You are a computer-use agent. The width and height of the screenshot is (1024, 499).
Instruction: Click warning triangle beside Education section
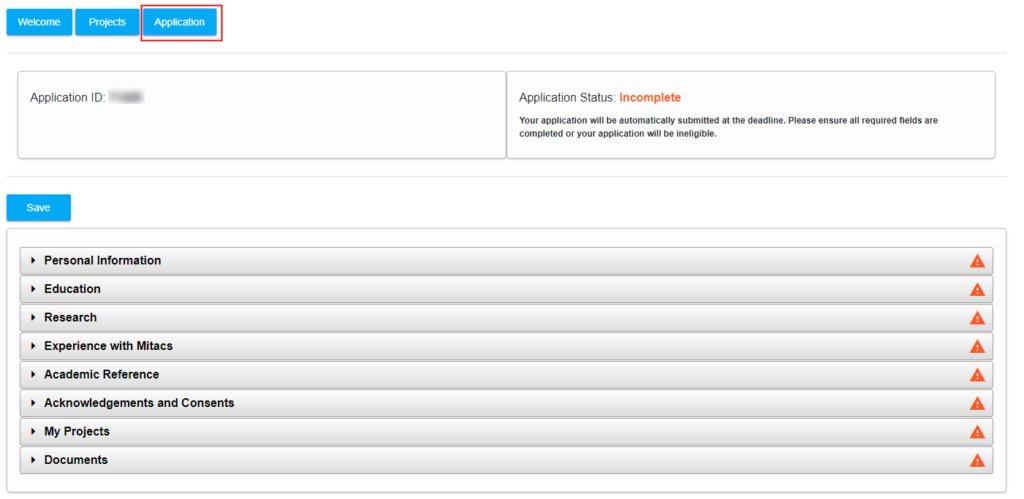pyautogui.click(x=976, y=289)
